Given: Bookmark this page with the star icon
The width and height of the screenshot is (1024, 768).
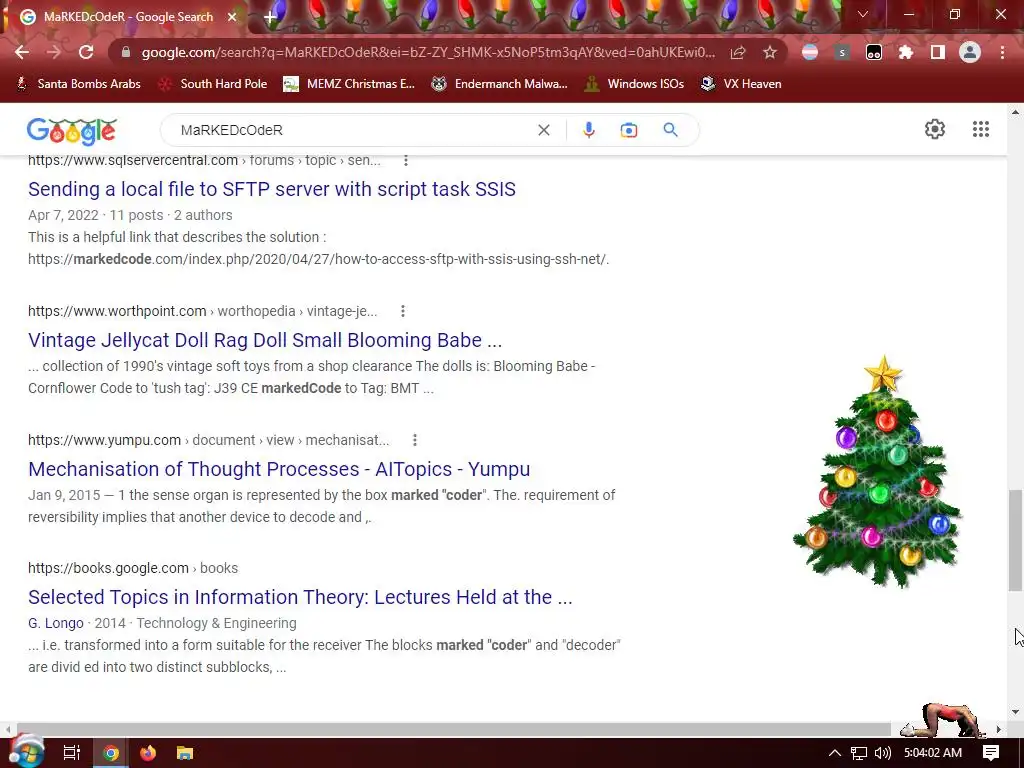Looking at the screenshot, I should point(770,52).
